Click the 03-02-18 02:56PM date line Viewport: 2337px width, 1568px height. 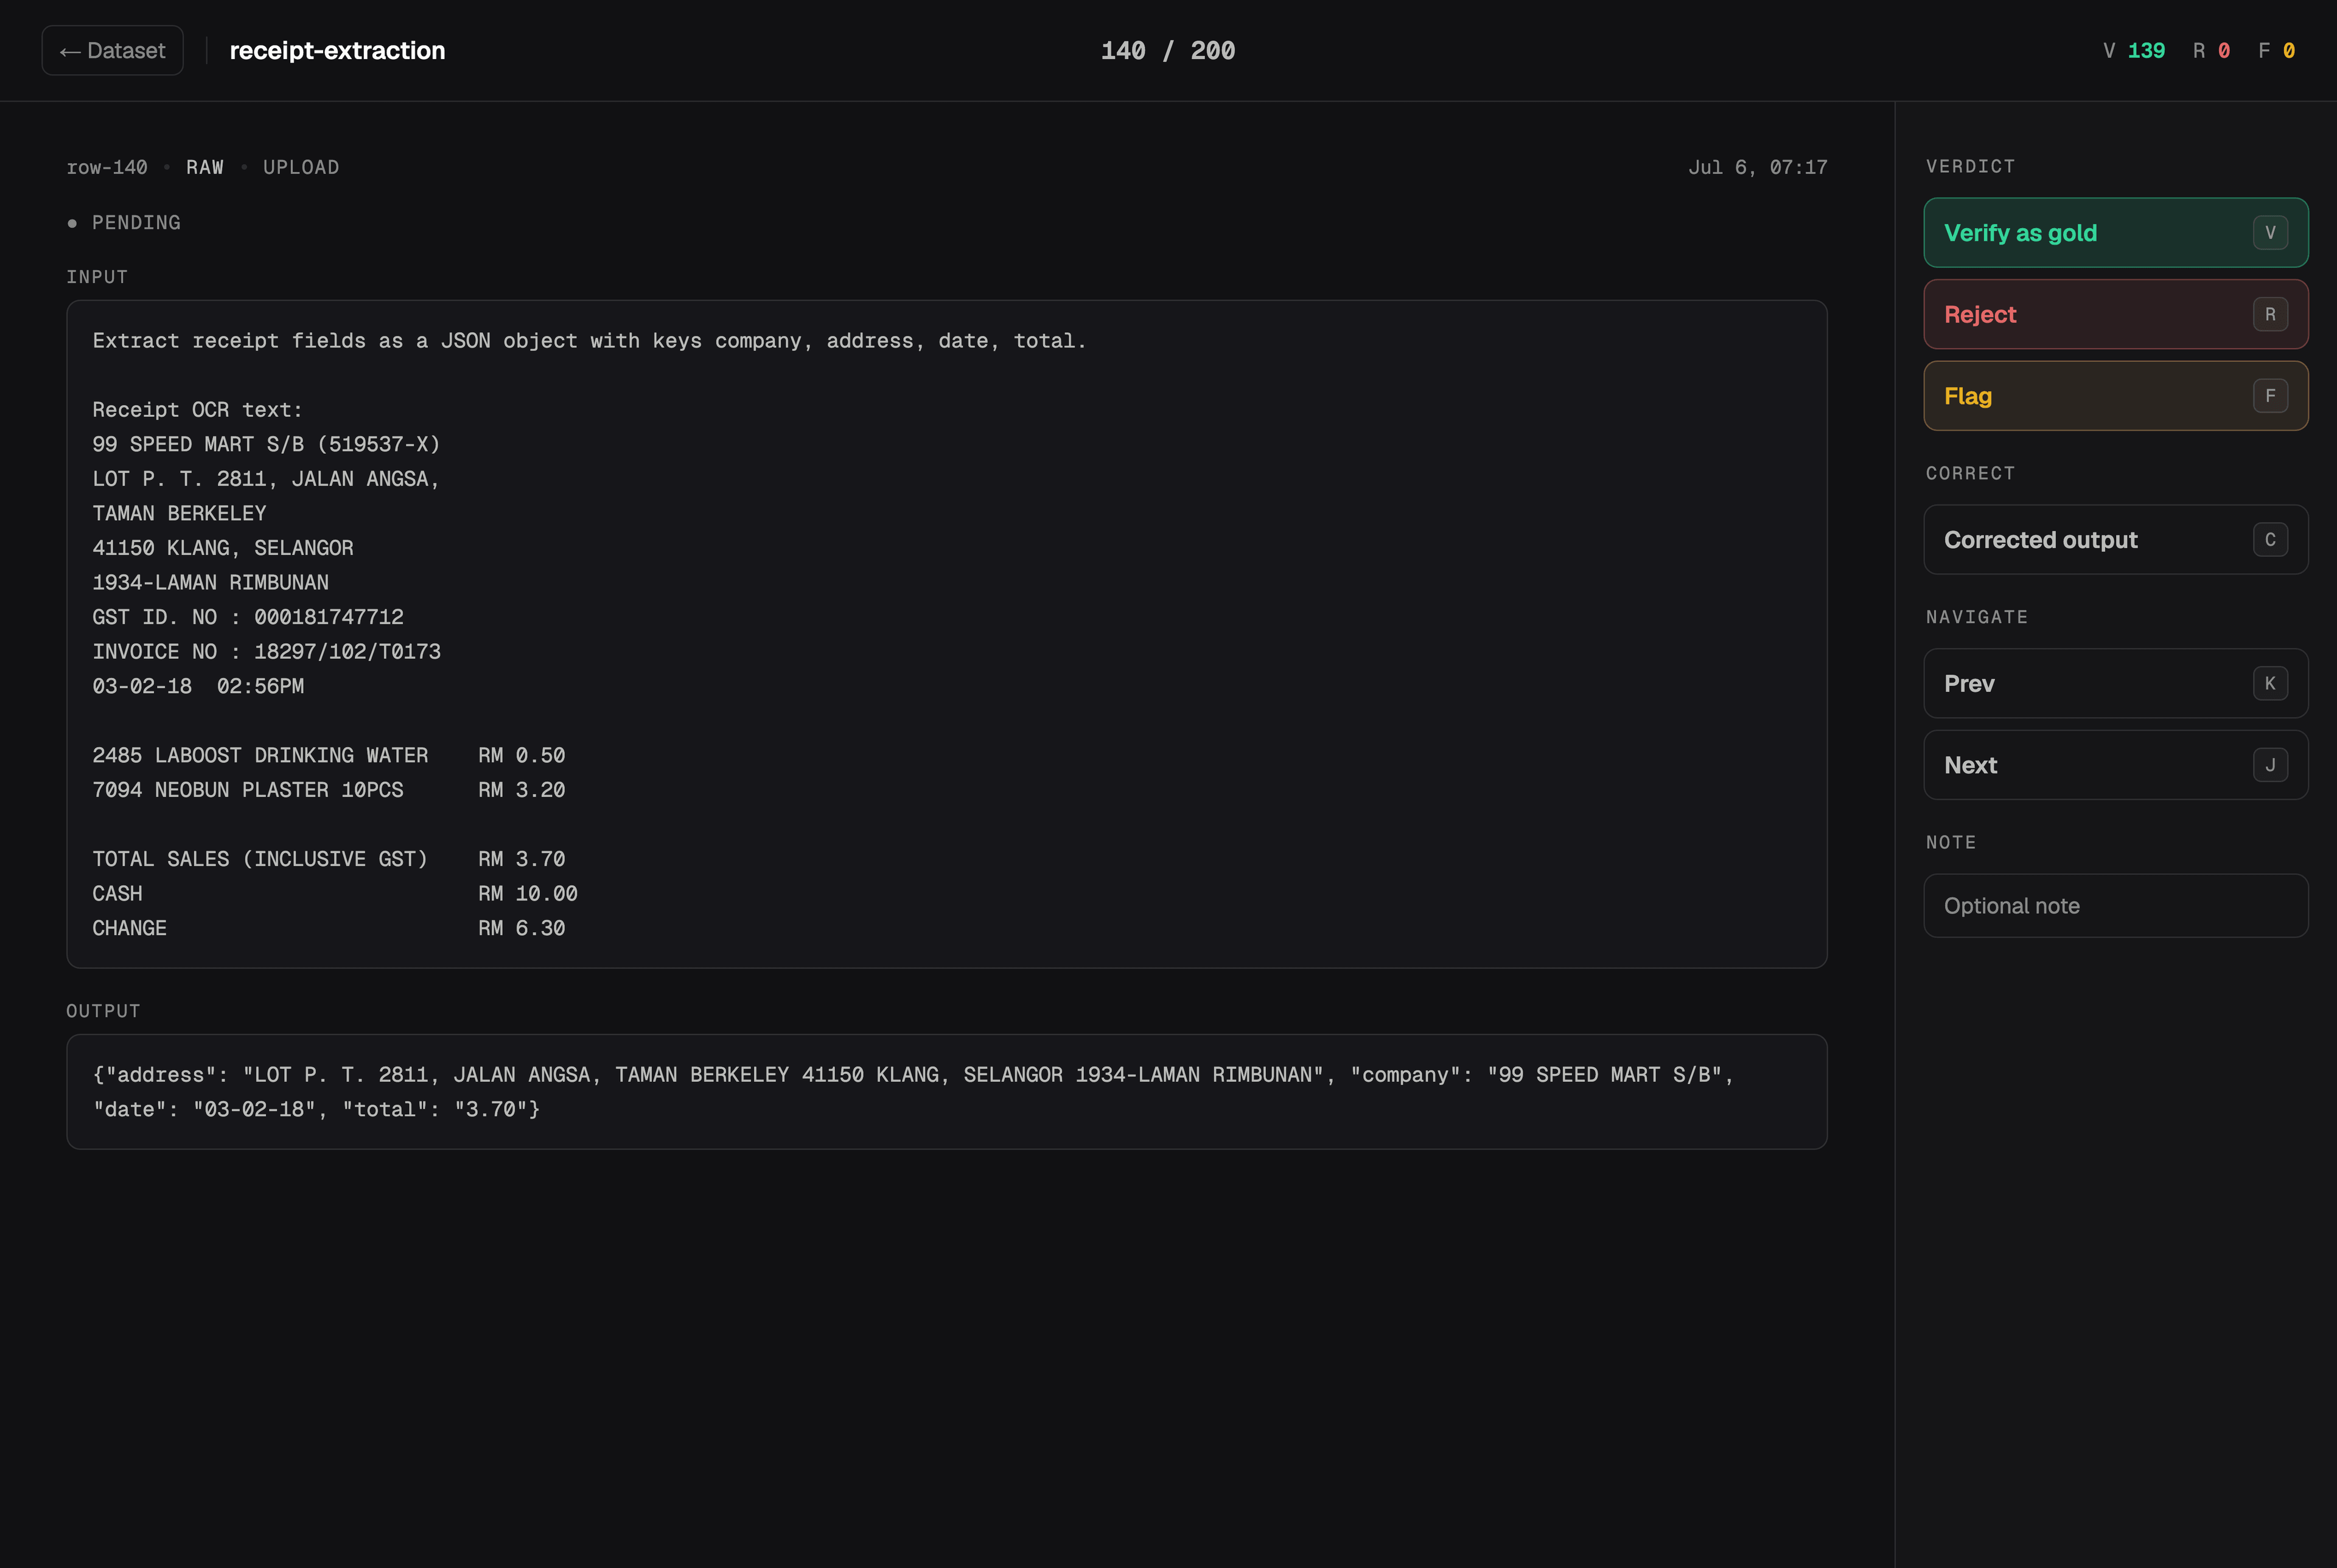pos(198,686)
